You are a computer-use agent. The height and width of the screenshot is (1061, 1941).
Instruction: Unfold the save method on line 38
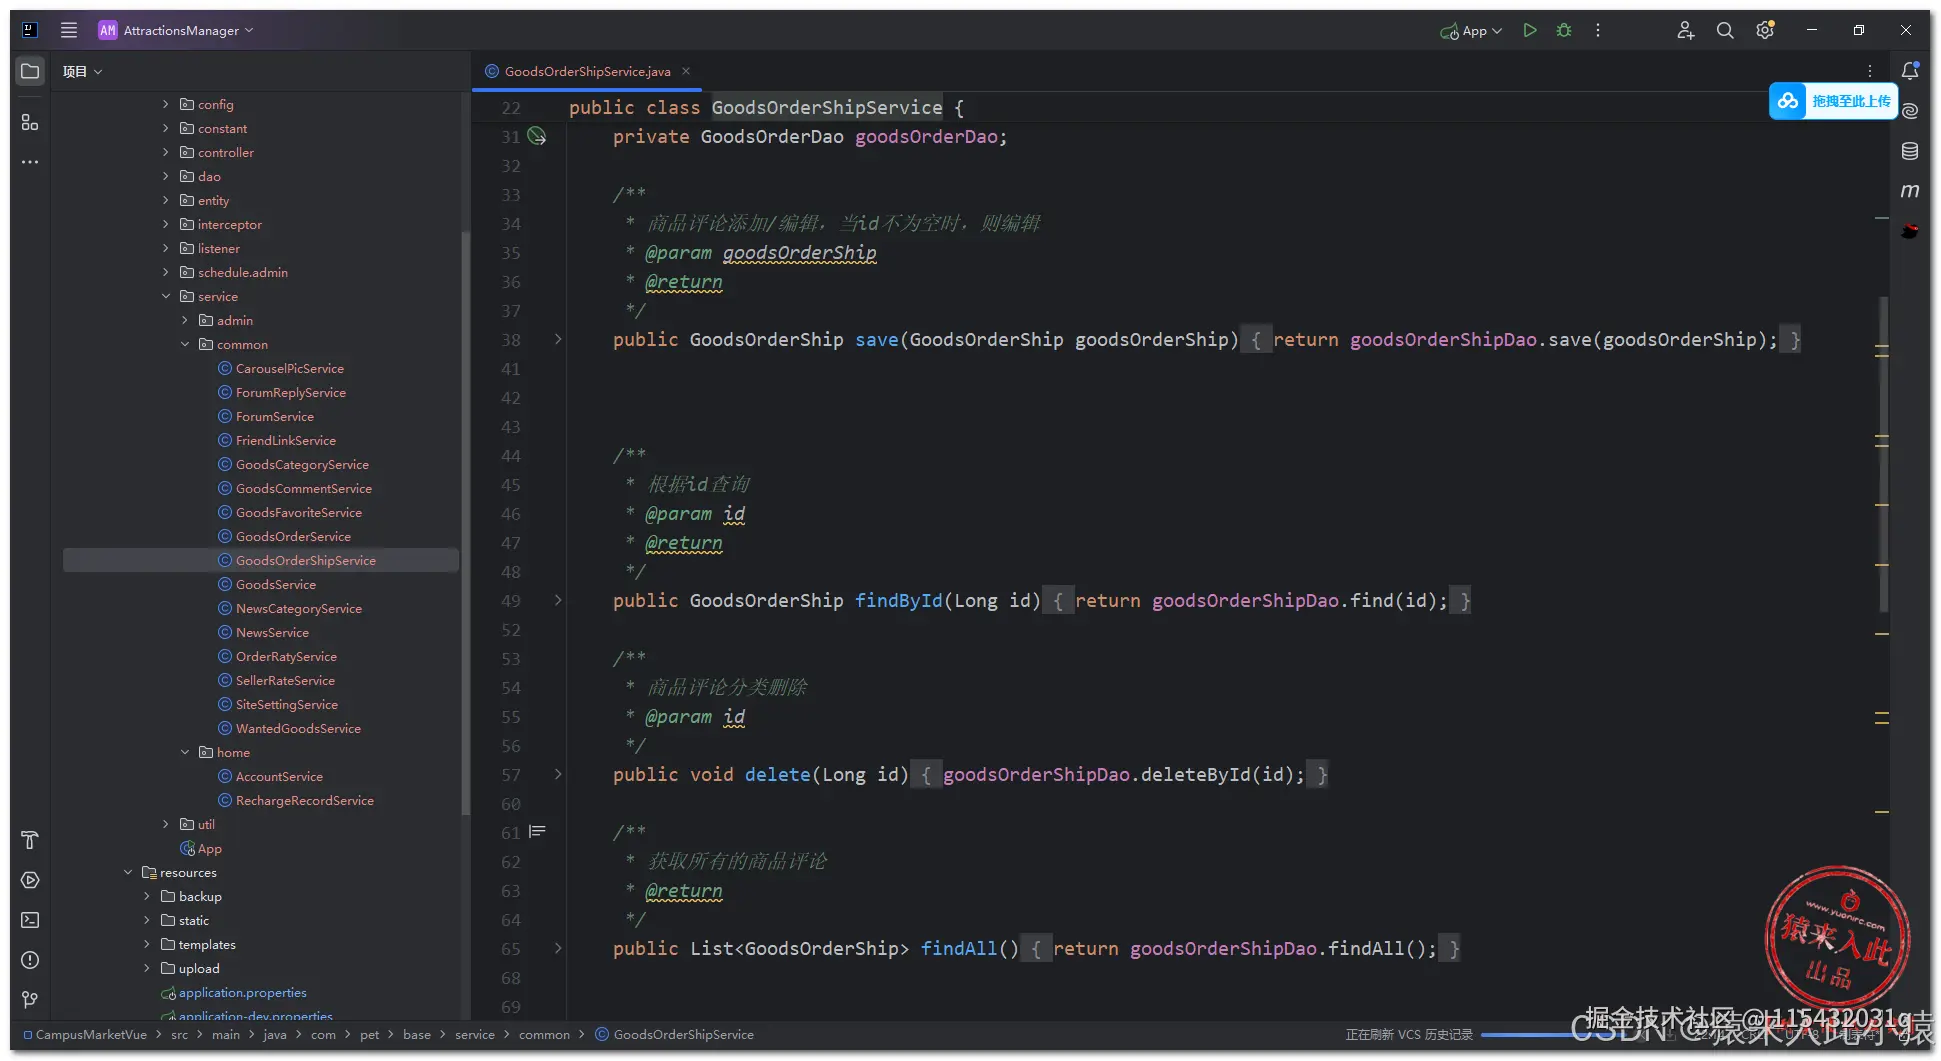pos(558,340)
